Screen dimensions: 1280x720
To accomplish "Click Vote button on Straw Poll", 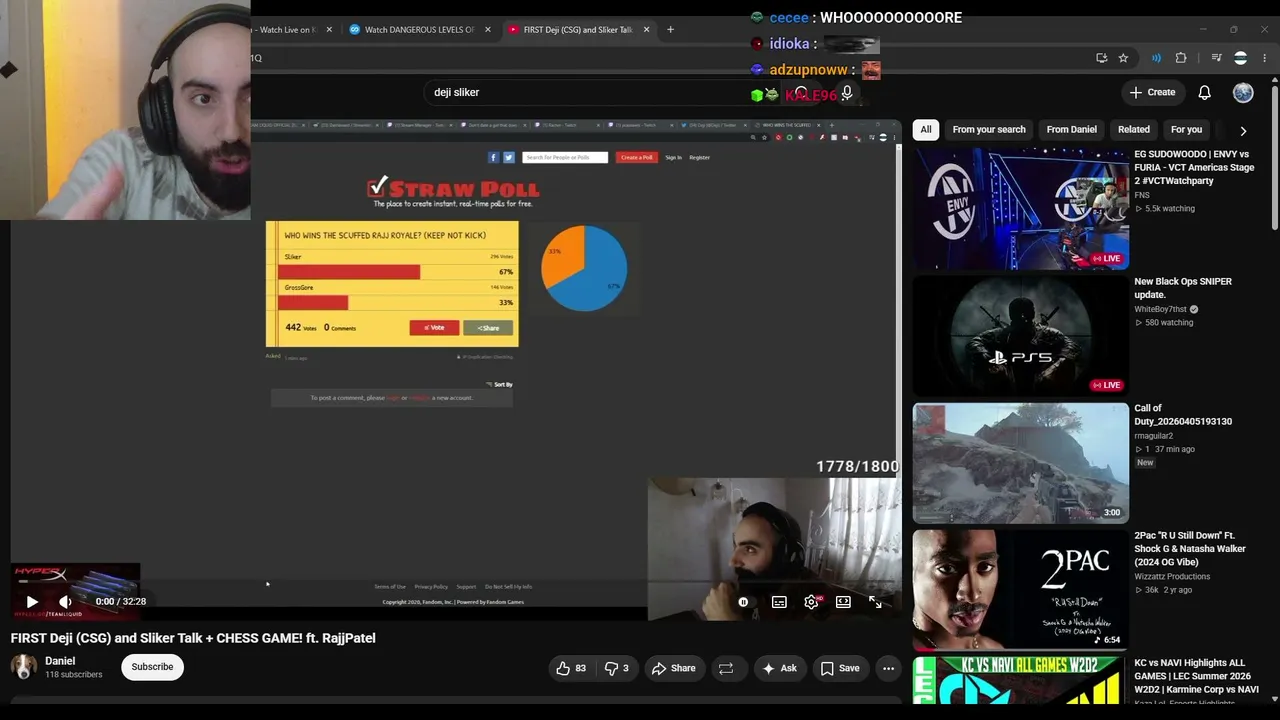I will 434,327.
